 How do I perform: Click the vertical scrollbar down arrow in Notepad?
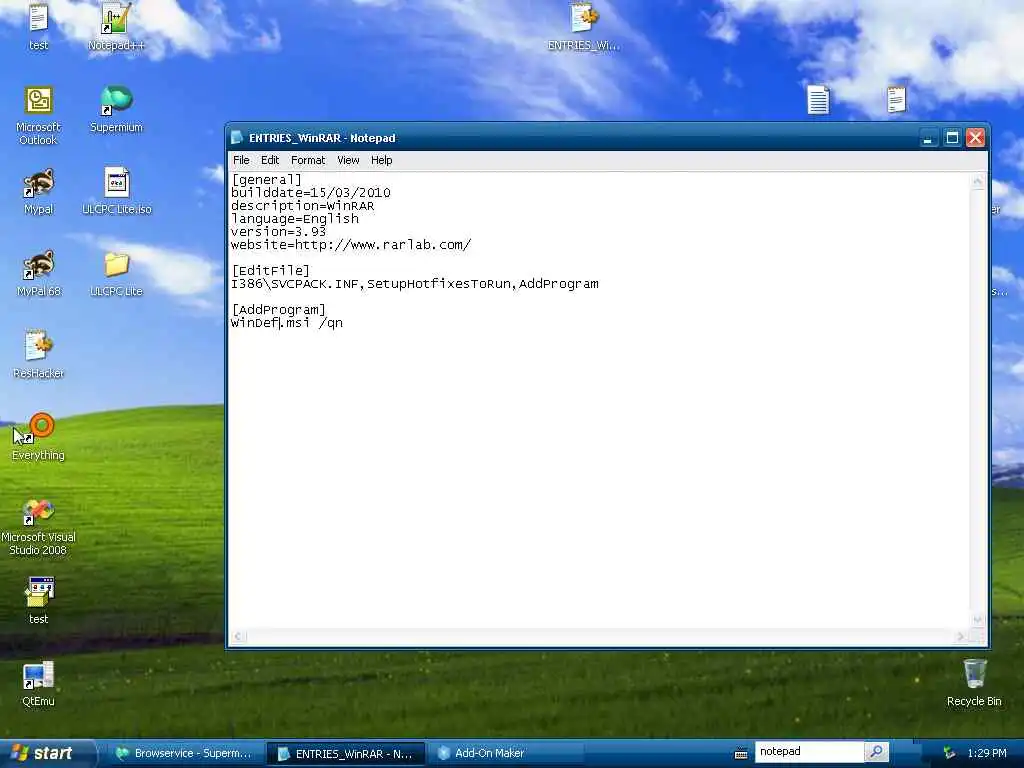coord(978,619)
